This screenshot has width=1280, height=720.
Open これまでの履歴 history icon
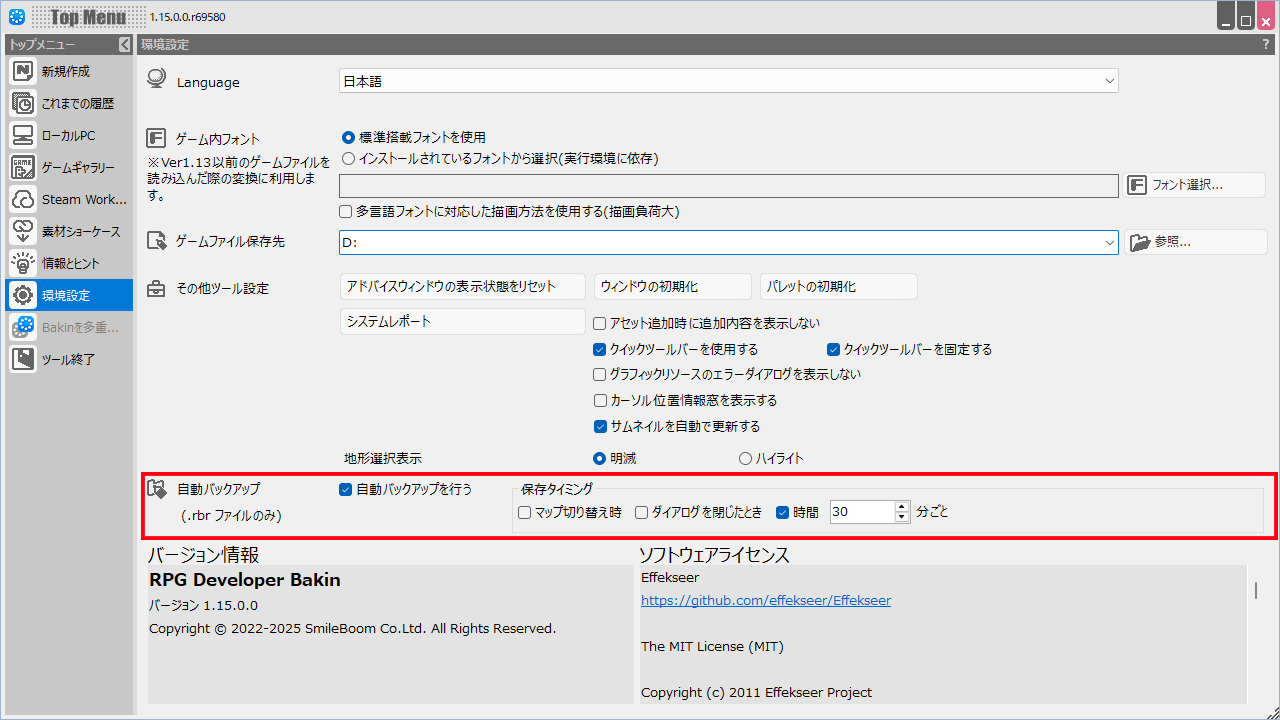point(24,103)
